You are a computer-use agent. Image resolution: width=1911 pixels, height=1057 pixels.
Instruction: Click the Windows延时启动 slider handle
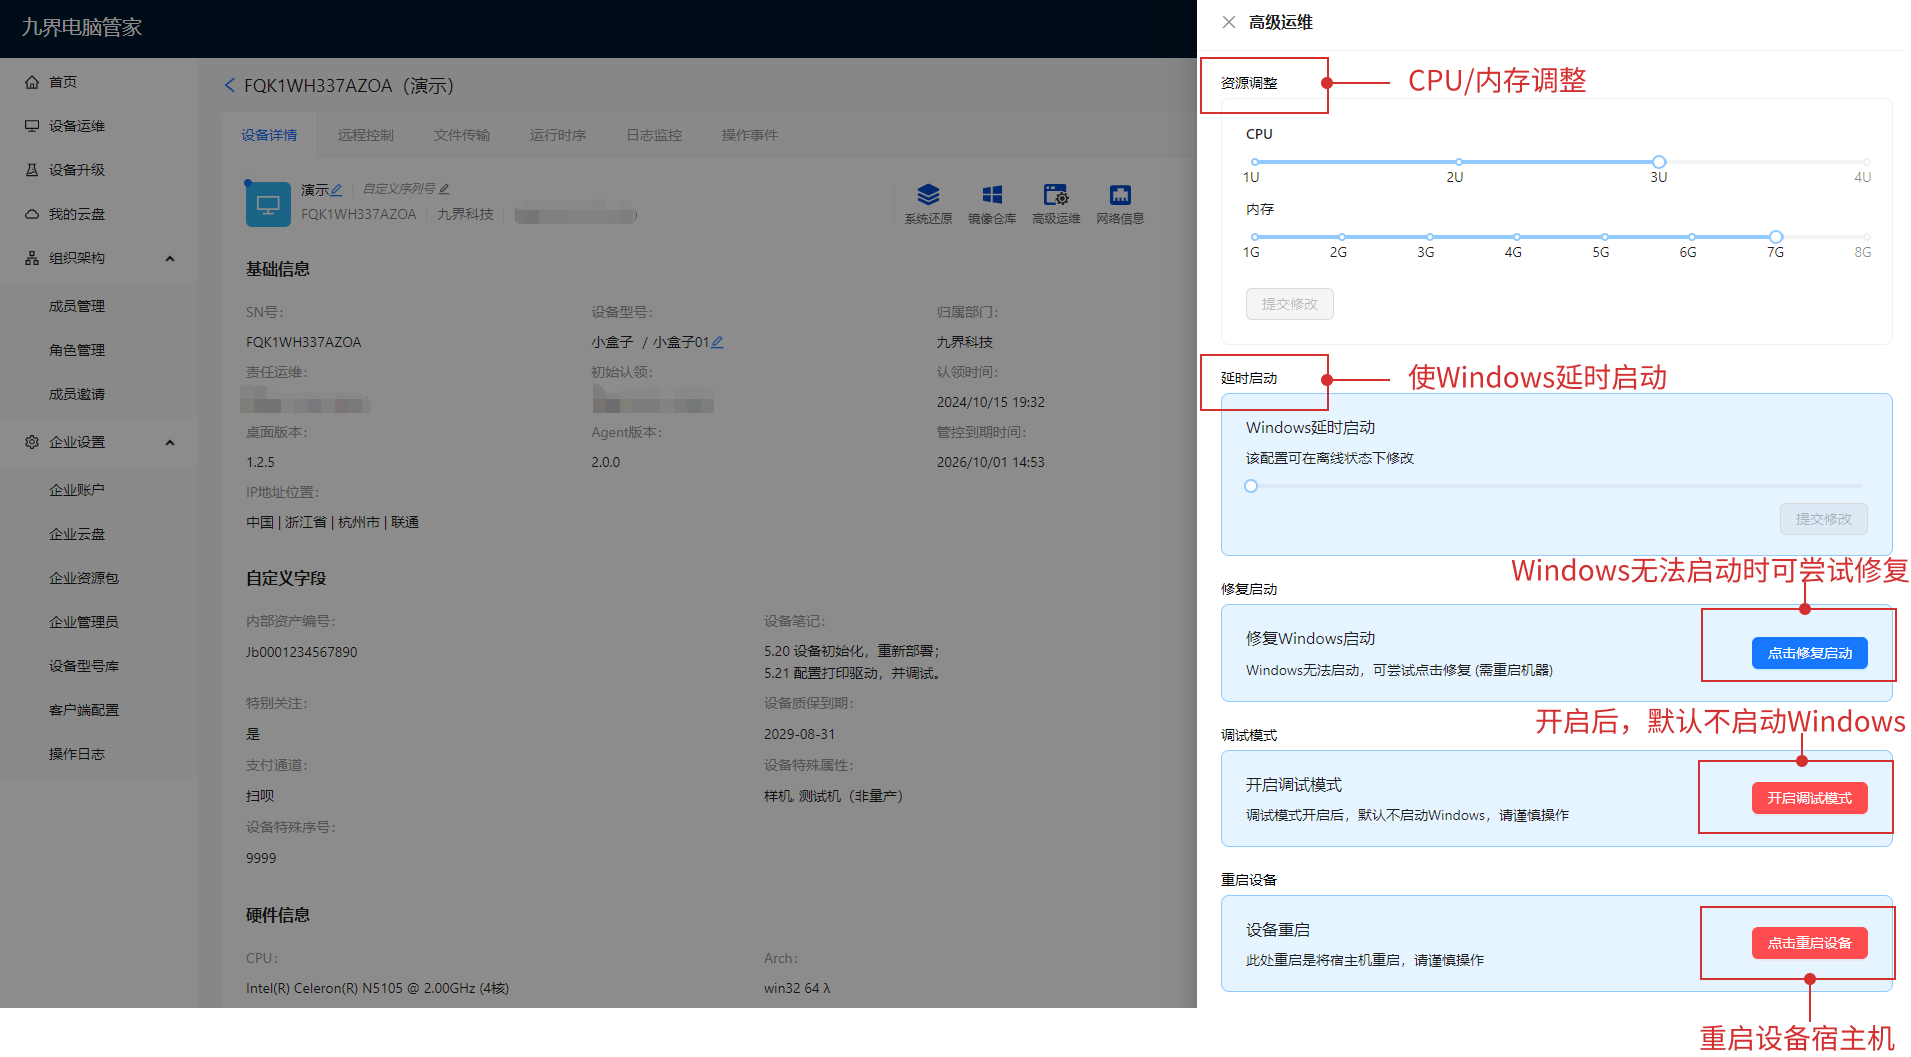pyautogui.click(x=1251, y=486)
